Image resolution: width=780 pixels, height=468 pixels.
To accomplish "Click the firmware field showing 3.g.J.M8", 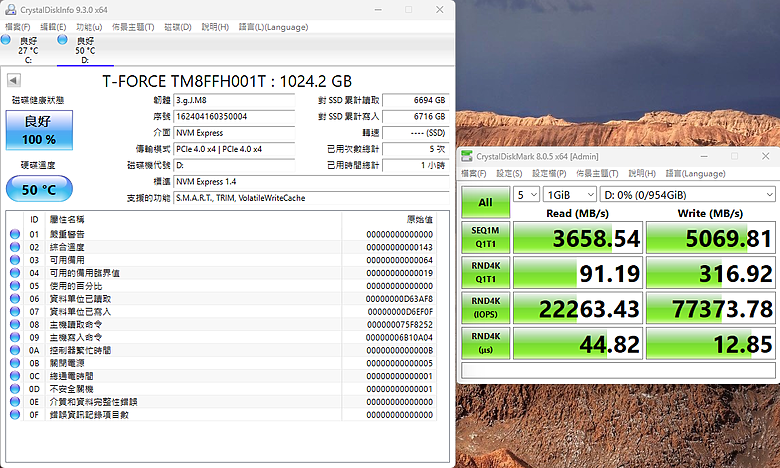I will coord(234,100).
